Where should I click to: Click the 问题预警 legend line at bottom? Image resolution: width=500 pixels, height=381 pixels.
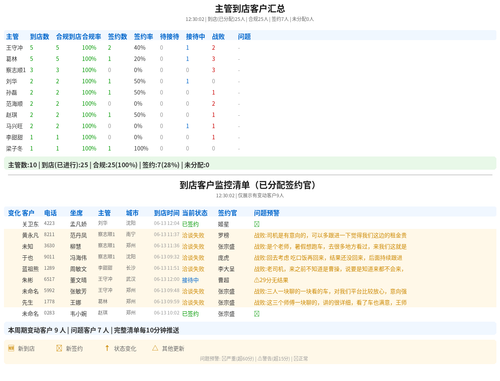tap(254, 359)
